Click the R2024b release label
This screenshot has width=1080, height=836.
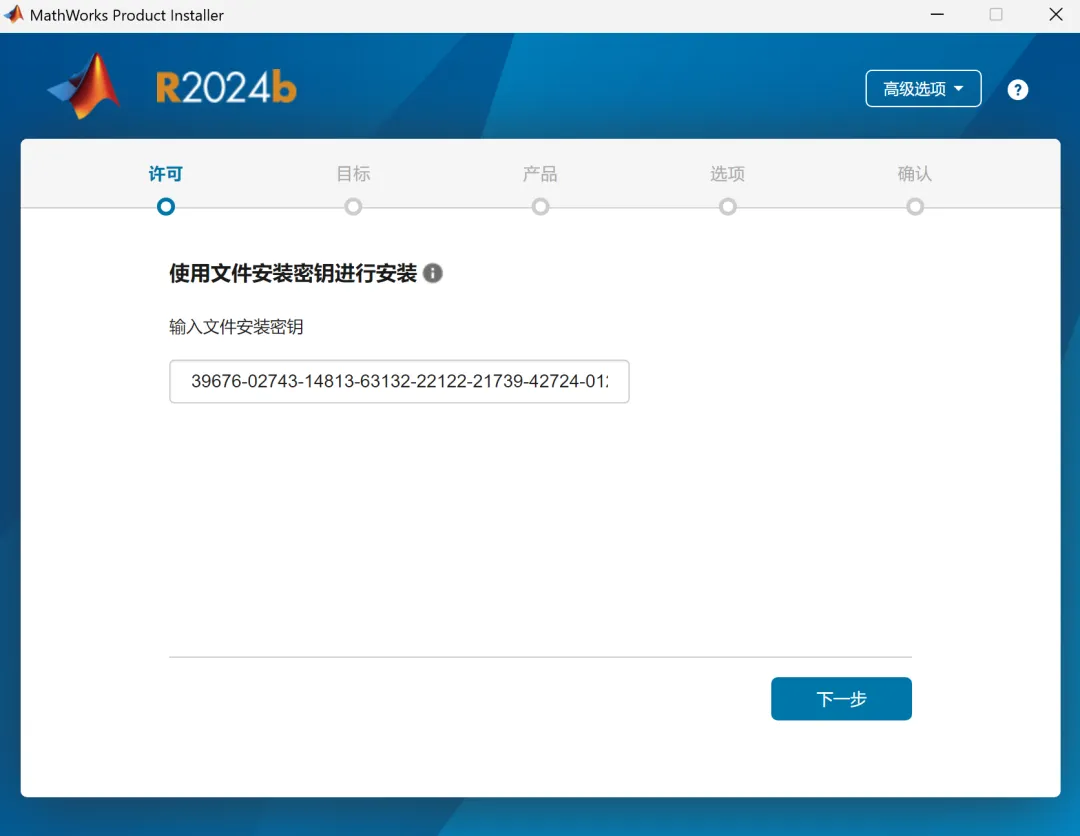pyautogui.click(x=226, y=88)
